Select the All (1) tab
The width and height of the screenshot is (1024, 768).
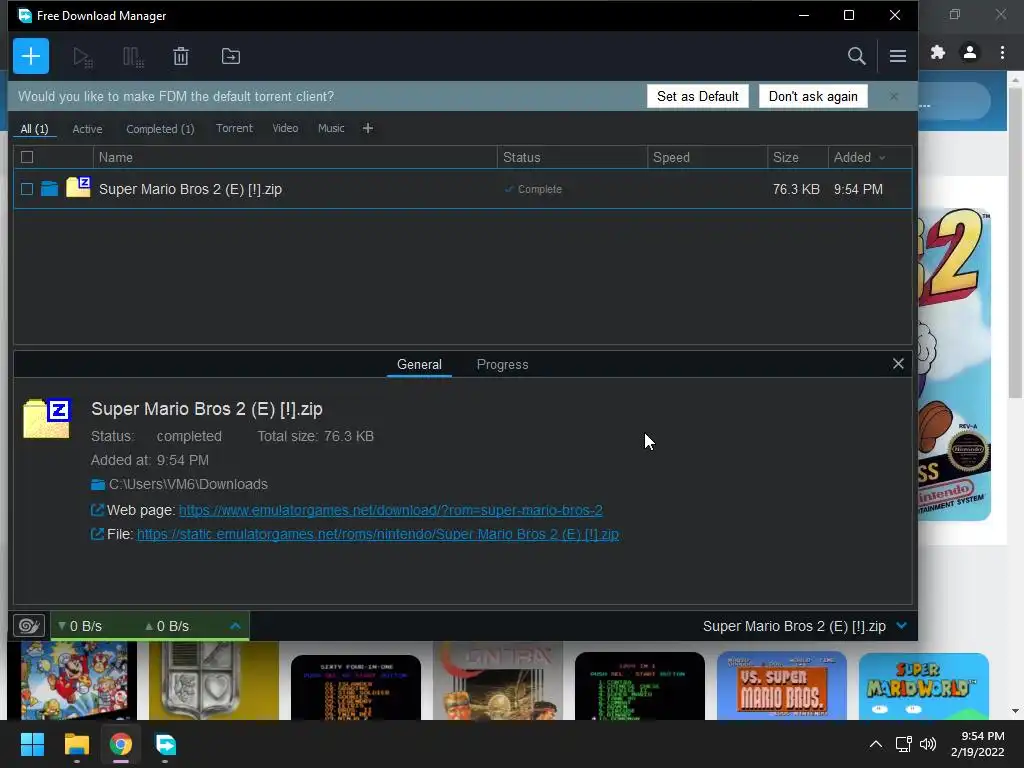(35, 129)
